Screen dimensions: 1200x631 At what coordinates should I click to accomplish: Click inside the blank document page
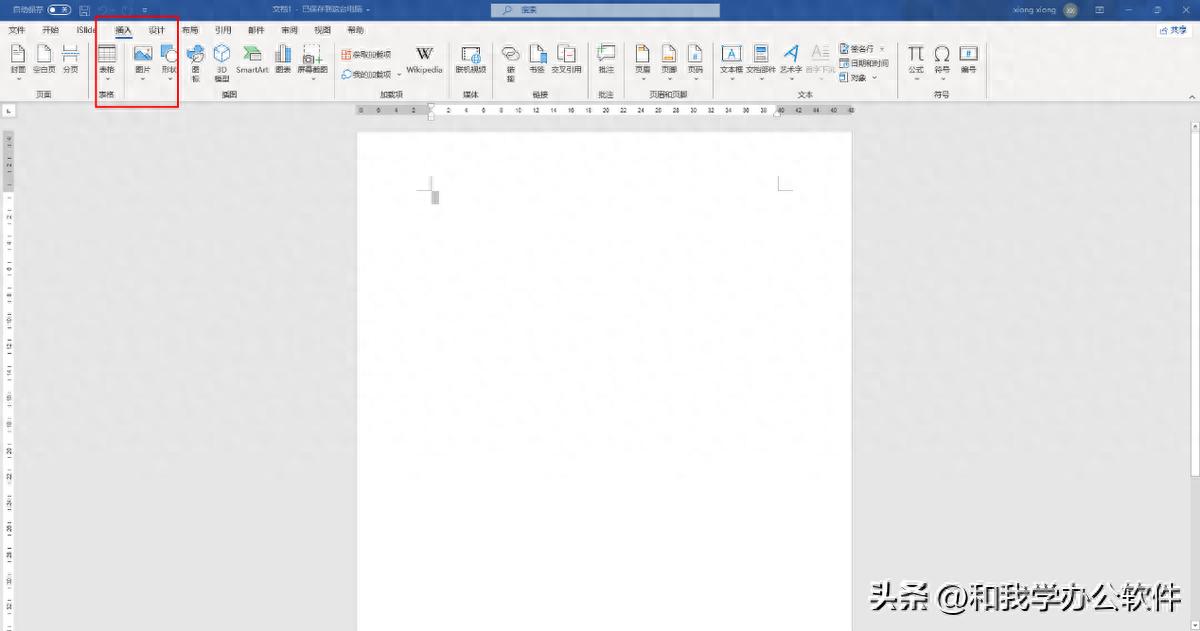point(604,380)
